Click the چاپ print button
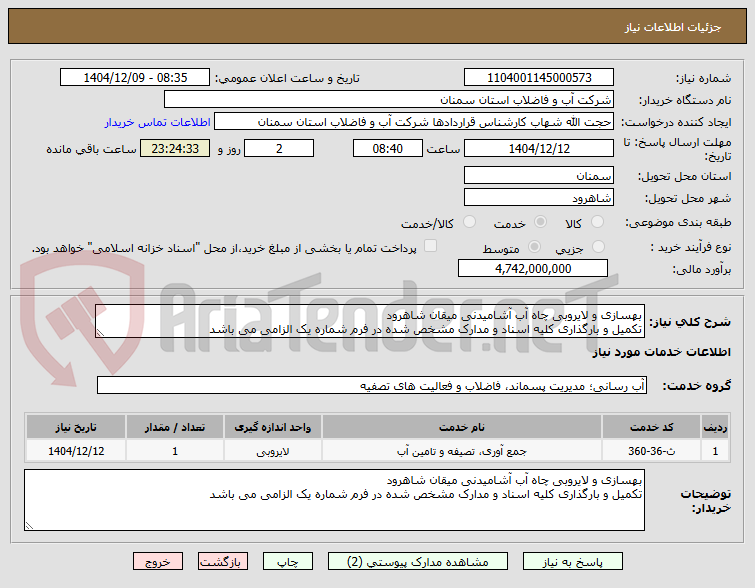 (287, 562)
